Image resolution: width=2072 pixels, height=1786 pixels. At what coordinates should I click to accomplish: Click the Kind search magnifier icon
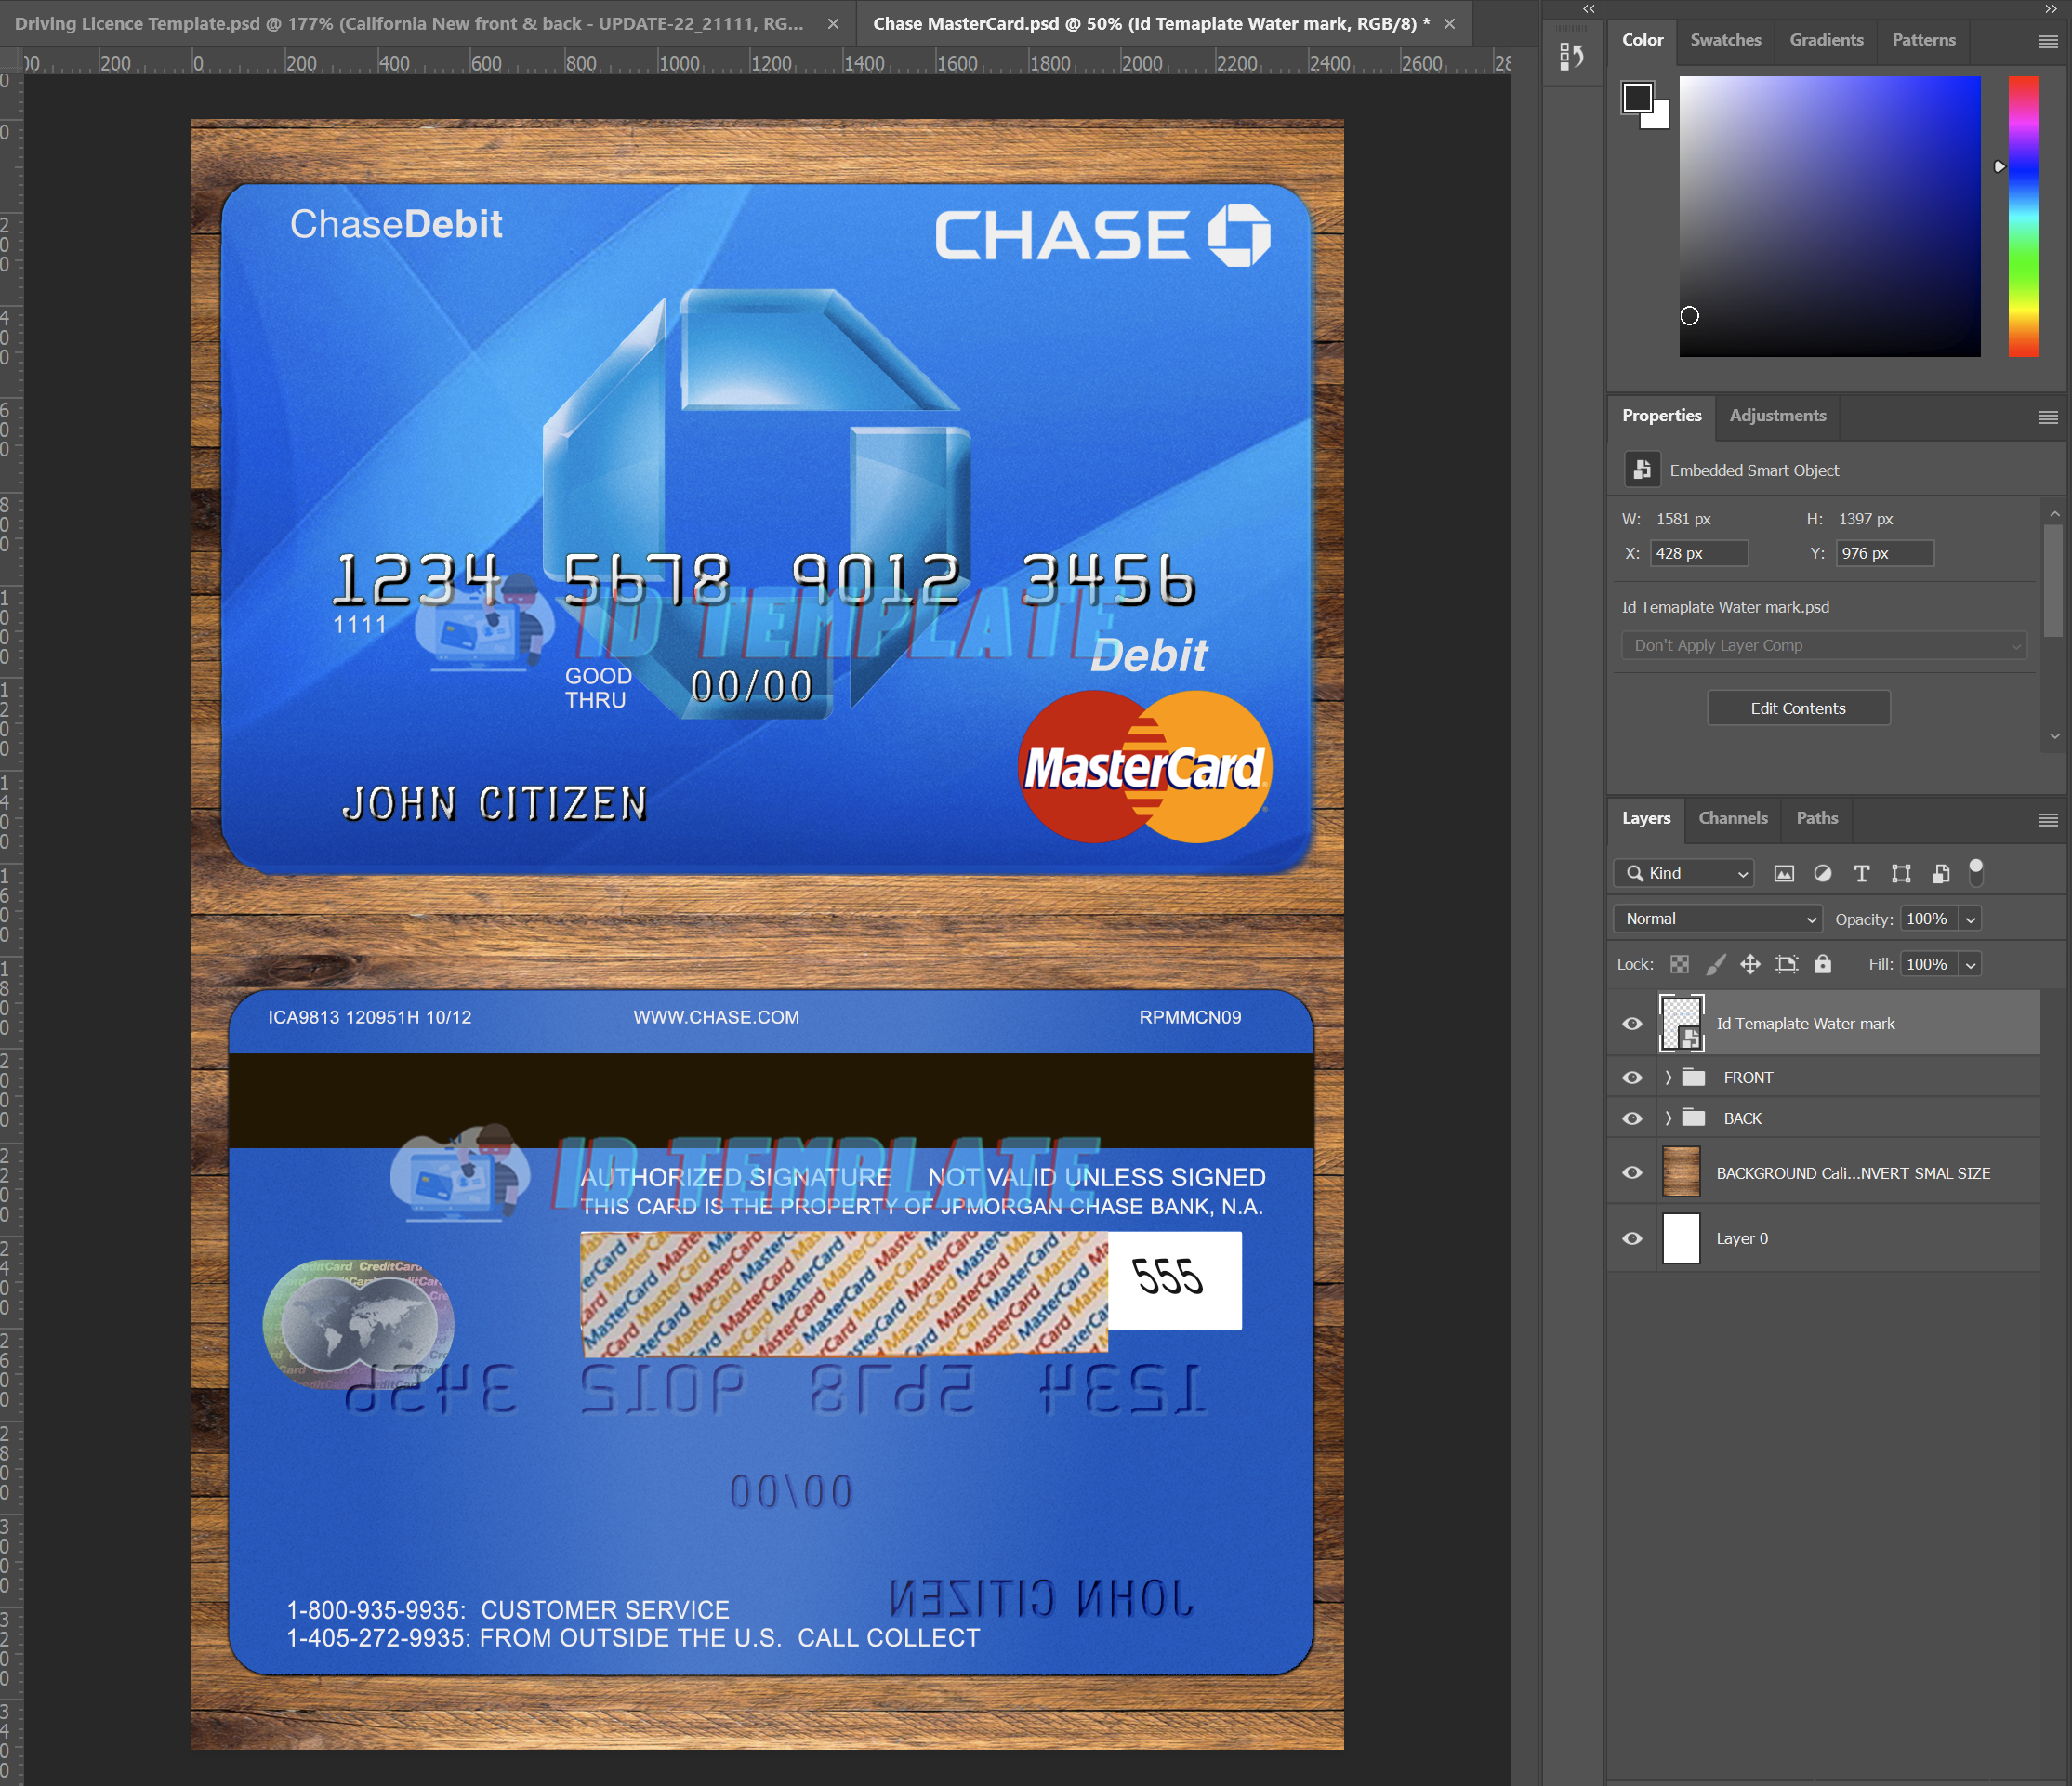tap(1634, 873)
